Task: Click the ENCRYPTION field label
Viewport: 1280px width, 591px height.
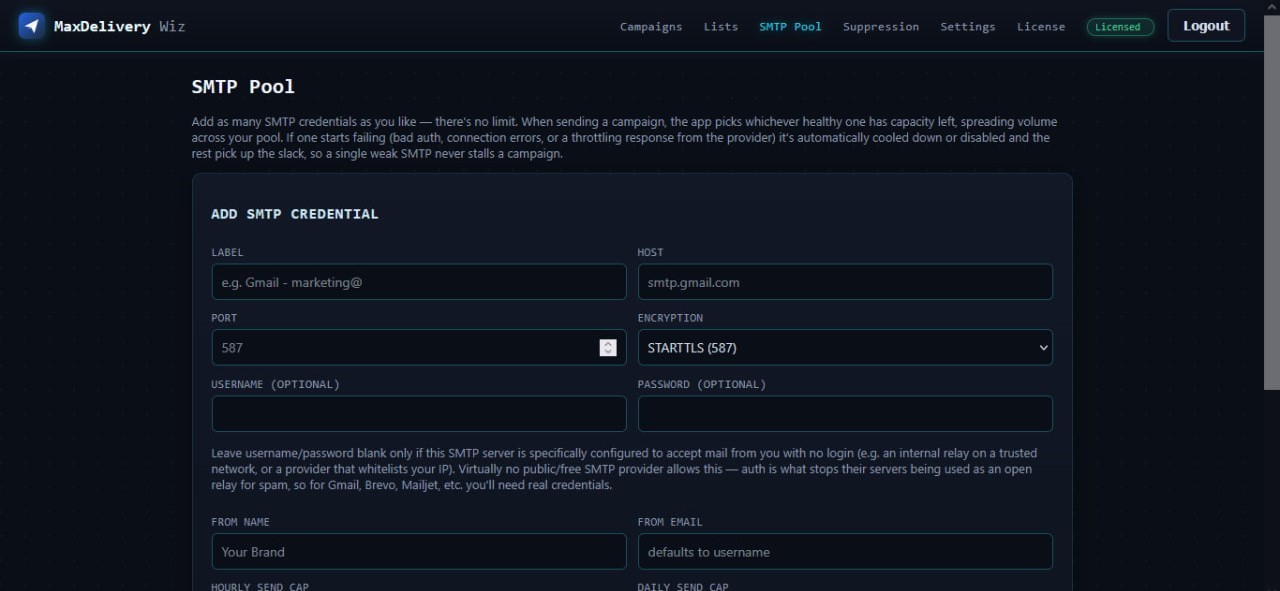Action: [670, 318]
